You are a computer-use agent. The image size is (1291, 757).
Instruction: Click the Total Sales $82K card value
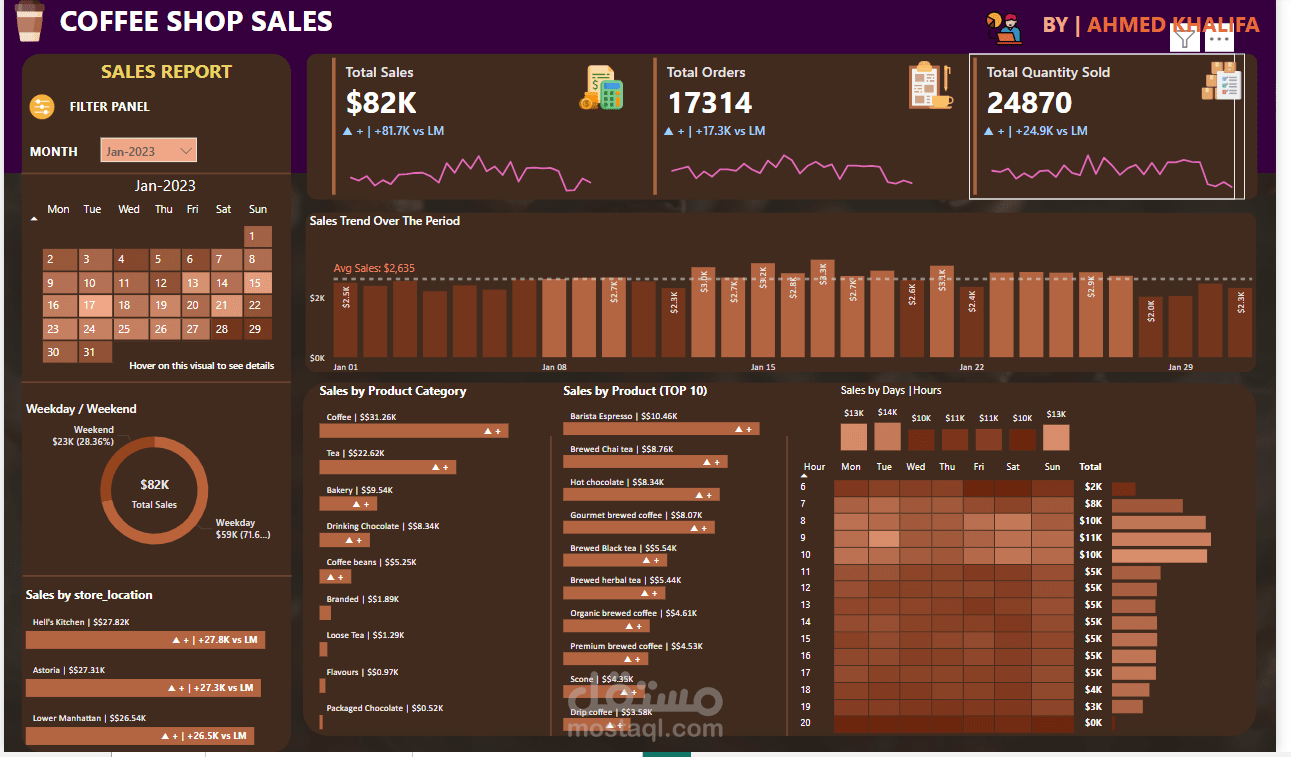(382, 102)
